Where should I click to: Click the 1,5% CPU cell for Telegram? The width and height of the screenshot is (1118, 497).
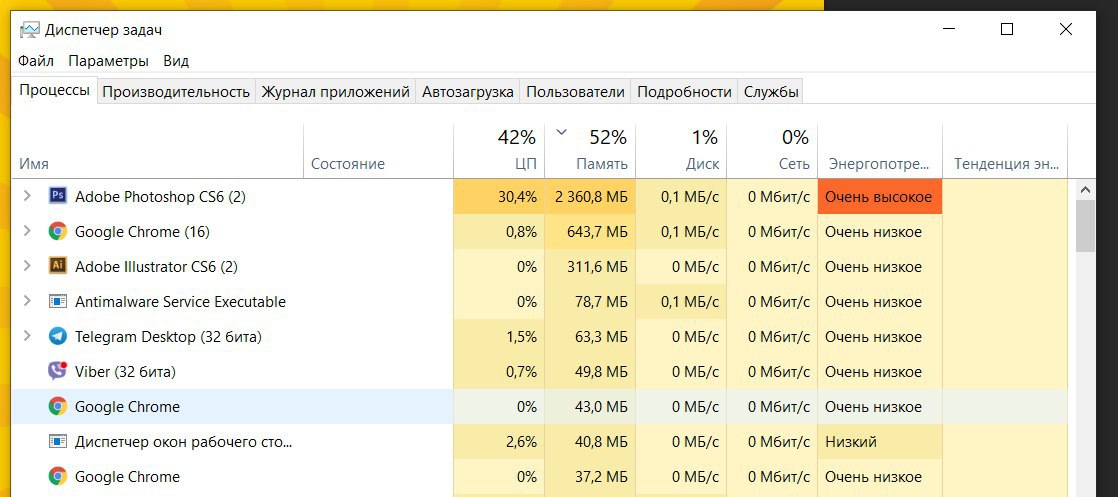point(499,336)
